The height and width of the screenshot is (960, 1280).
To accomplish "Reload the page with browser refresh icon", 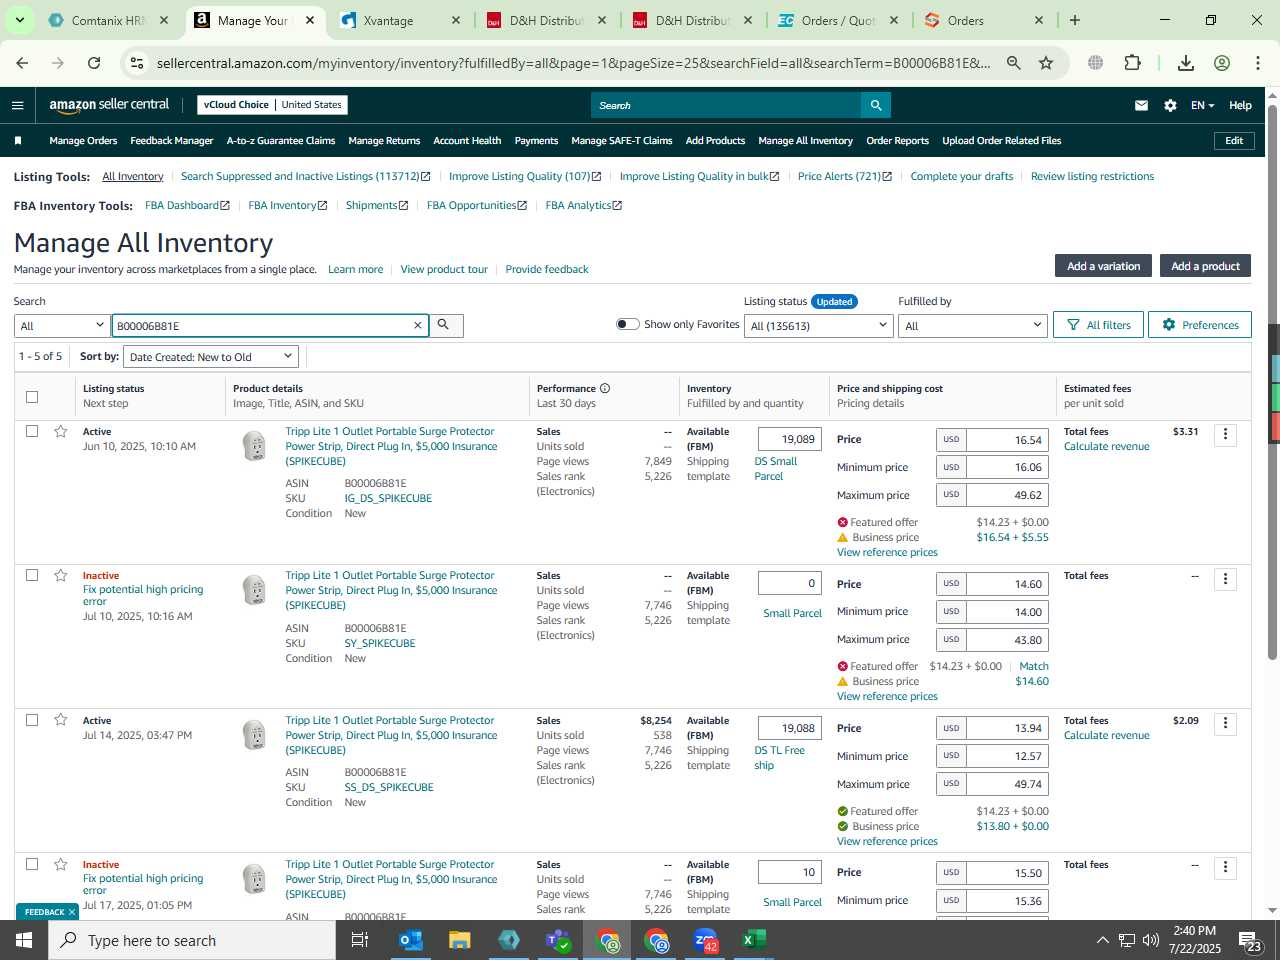I will click(94, 63).
